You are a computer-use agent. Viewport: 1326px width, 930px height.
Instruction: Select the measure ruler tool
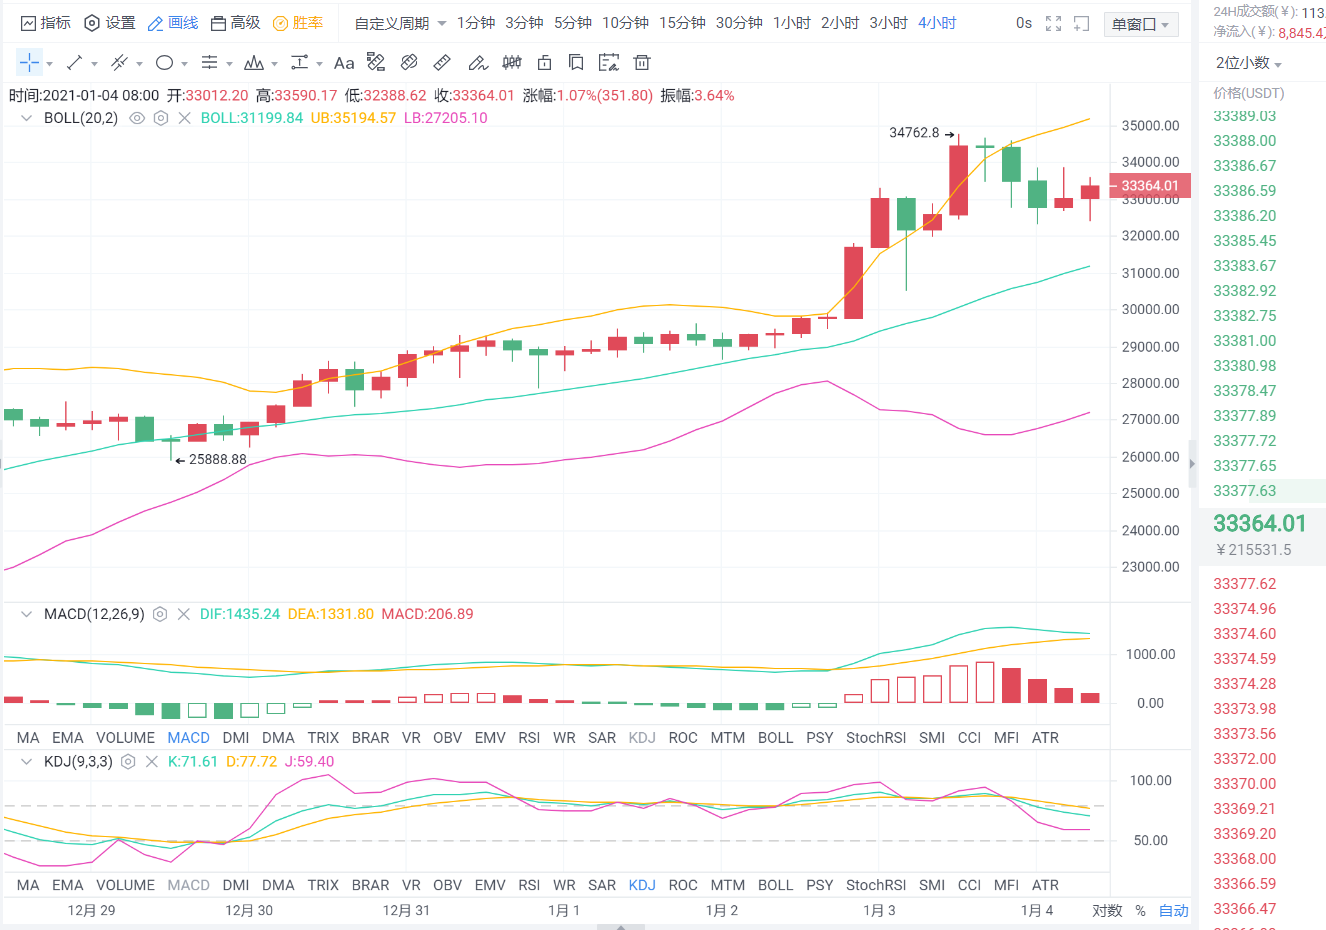click(440, 62)
